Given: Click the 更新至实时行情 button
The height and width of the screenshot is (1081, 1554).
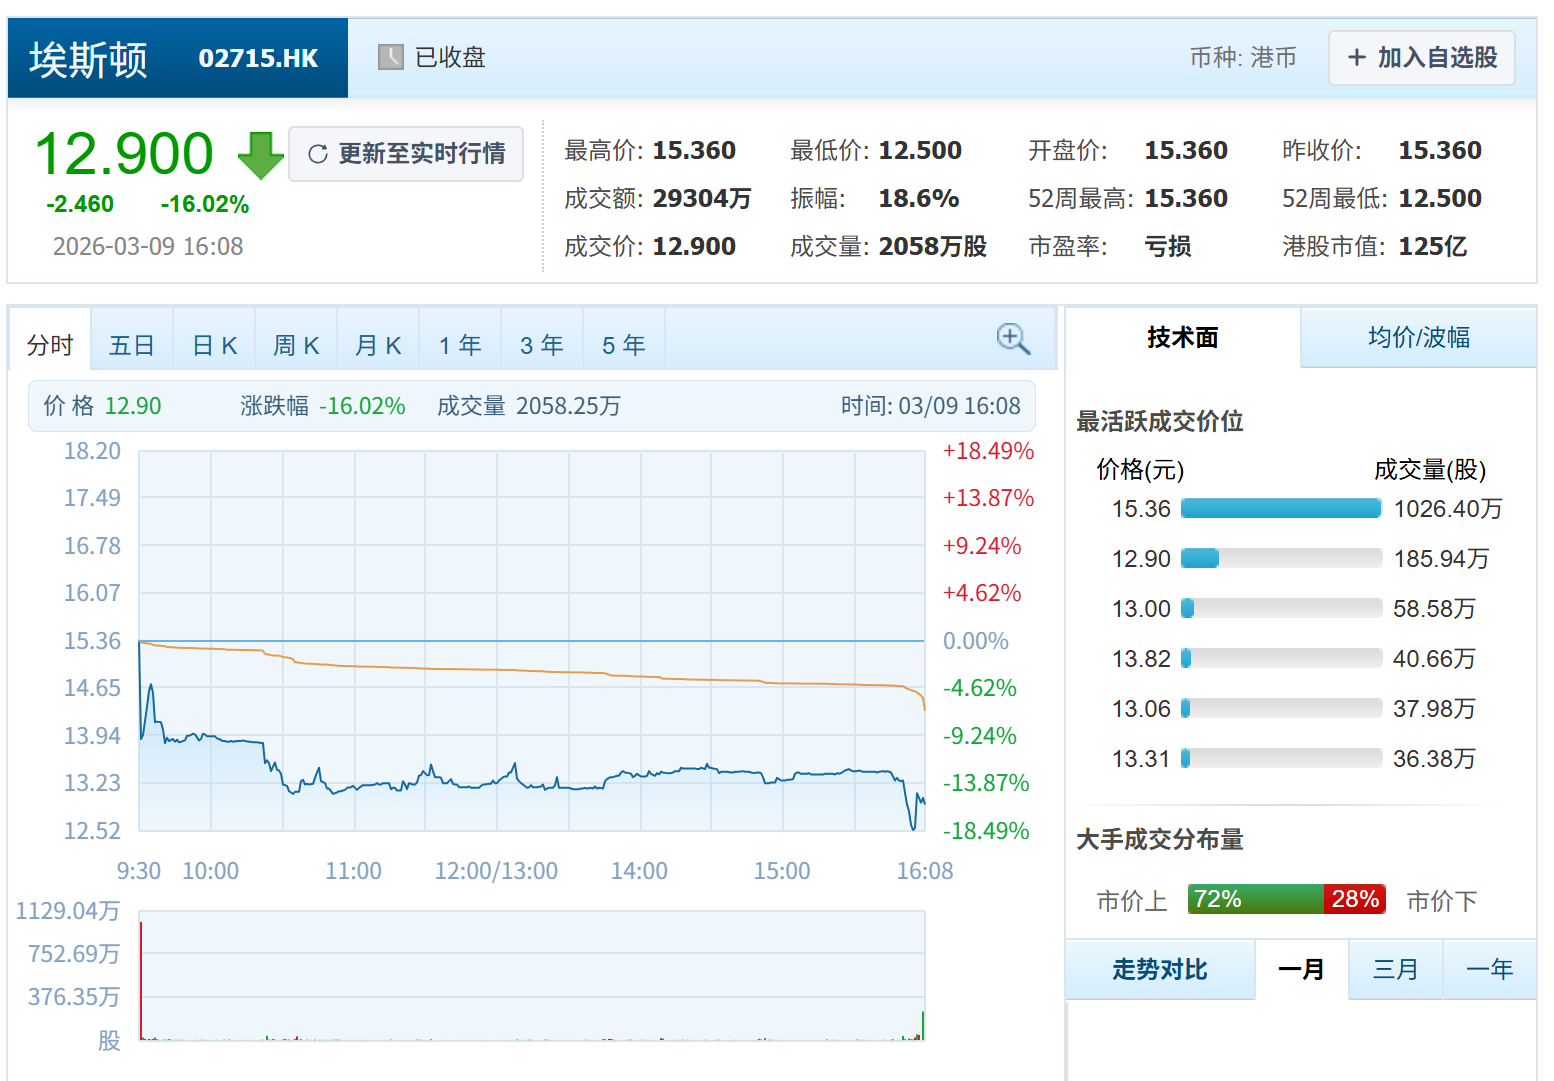Looking at the screenshot, I should point(405,154).
